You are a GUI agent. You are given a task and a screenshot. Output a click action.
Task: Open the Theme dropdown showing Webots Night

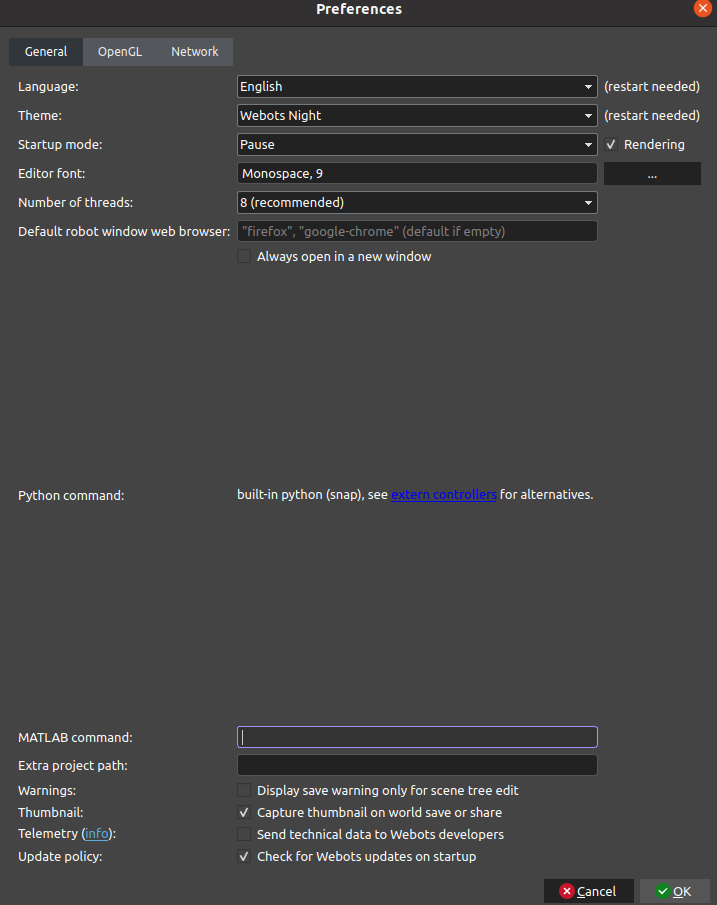(417, 115)
